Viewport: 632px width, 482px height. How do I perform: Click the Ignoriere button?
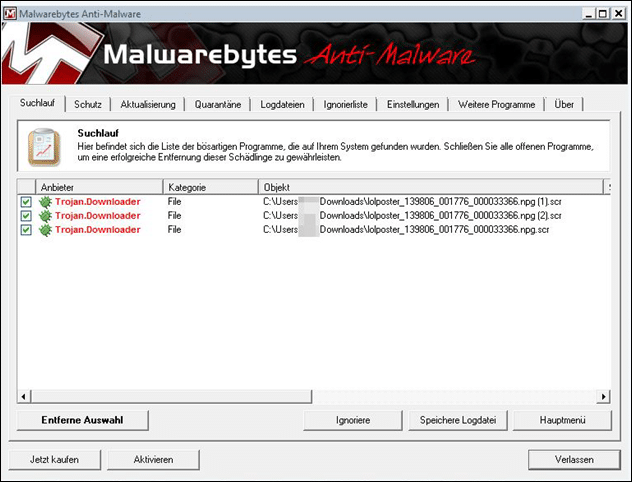[x=353, y=420]
